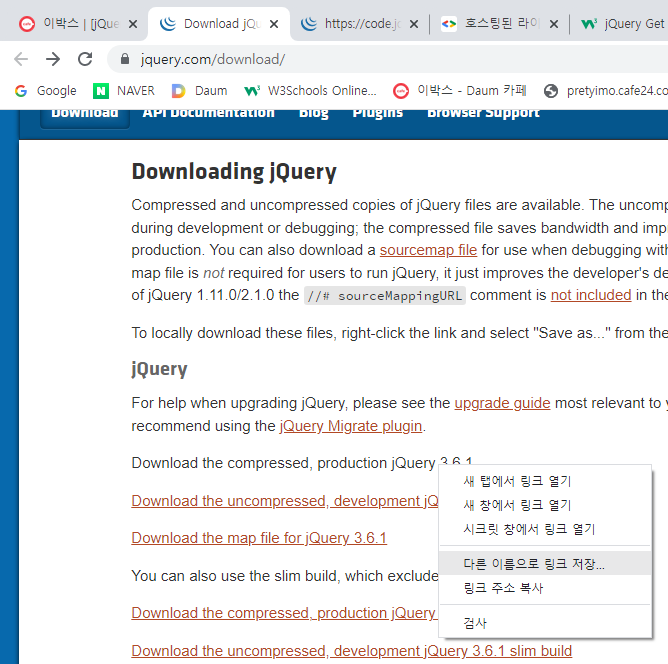The height and width of the screenshot is (664, 668).
Task: Click the padlock site security icon
Action: coord(124,59)
